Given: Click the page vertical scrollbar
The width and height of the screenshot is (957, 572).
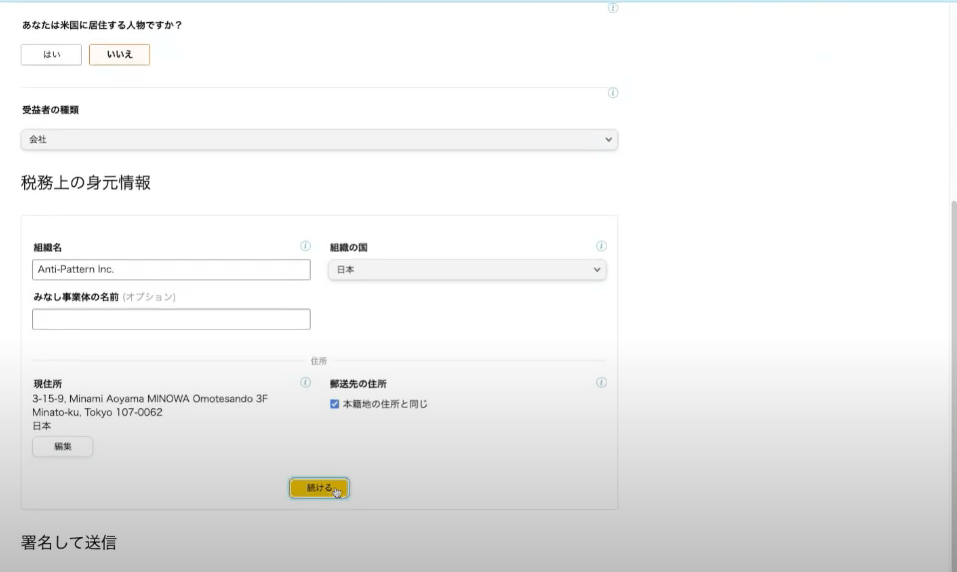Looking at the screenshot, I should [954, 385].
